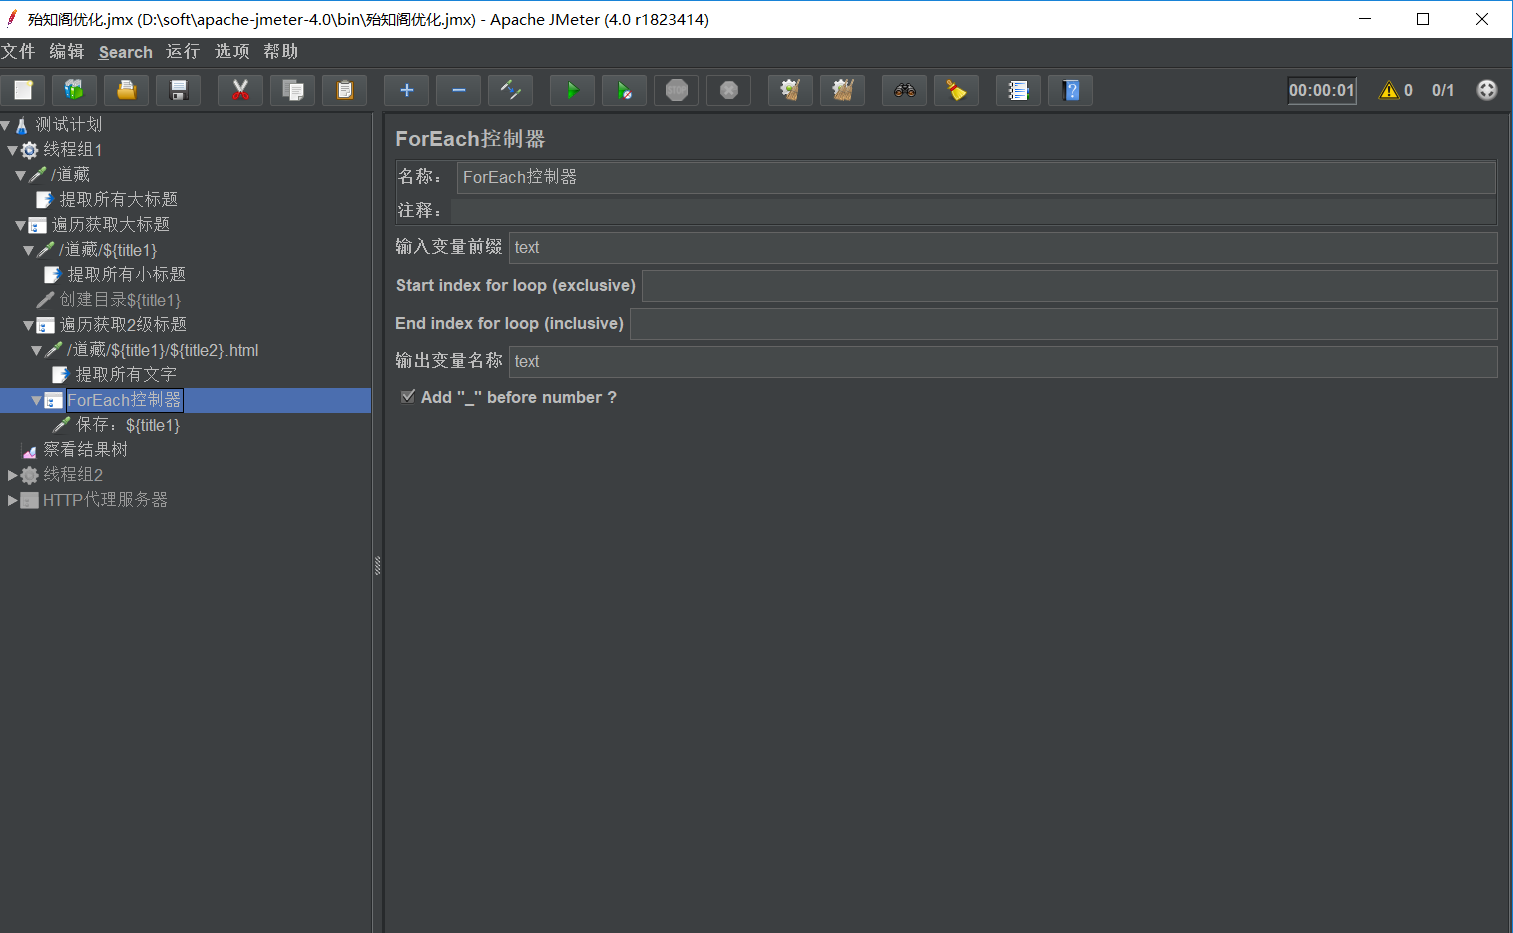Collapse the /道藏/${title1} sampler arrow
Image resolution: width=1513 pixels, height=933 pixels.
[x=28, y=250]
